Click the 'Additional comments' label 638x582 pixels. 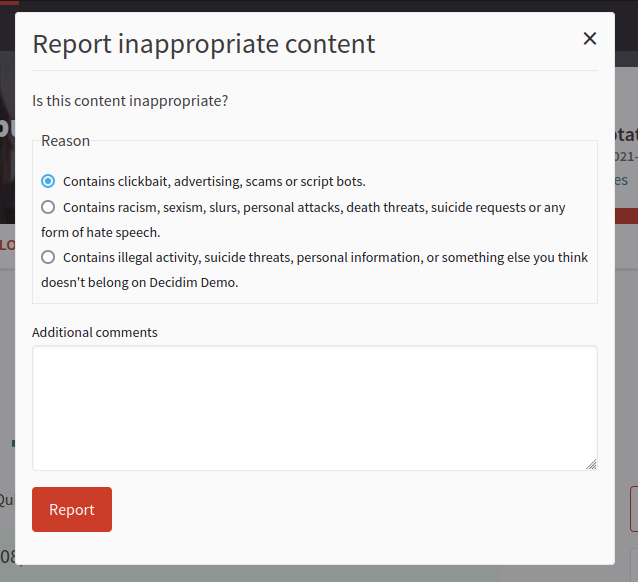tap(95, 333)
